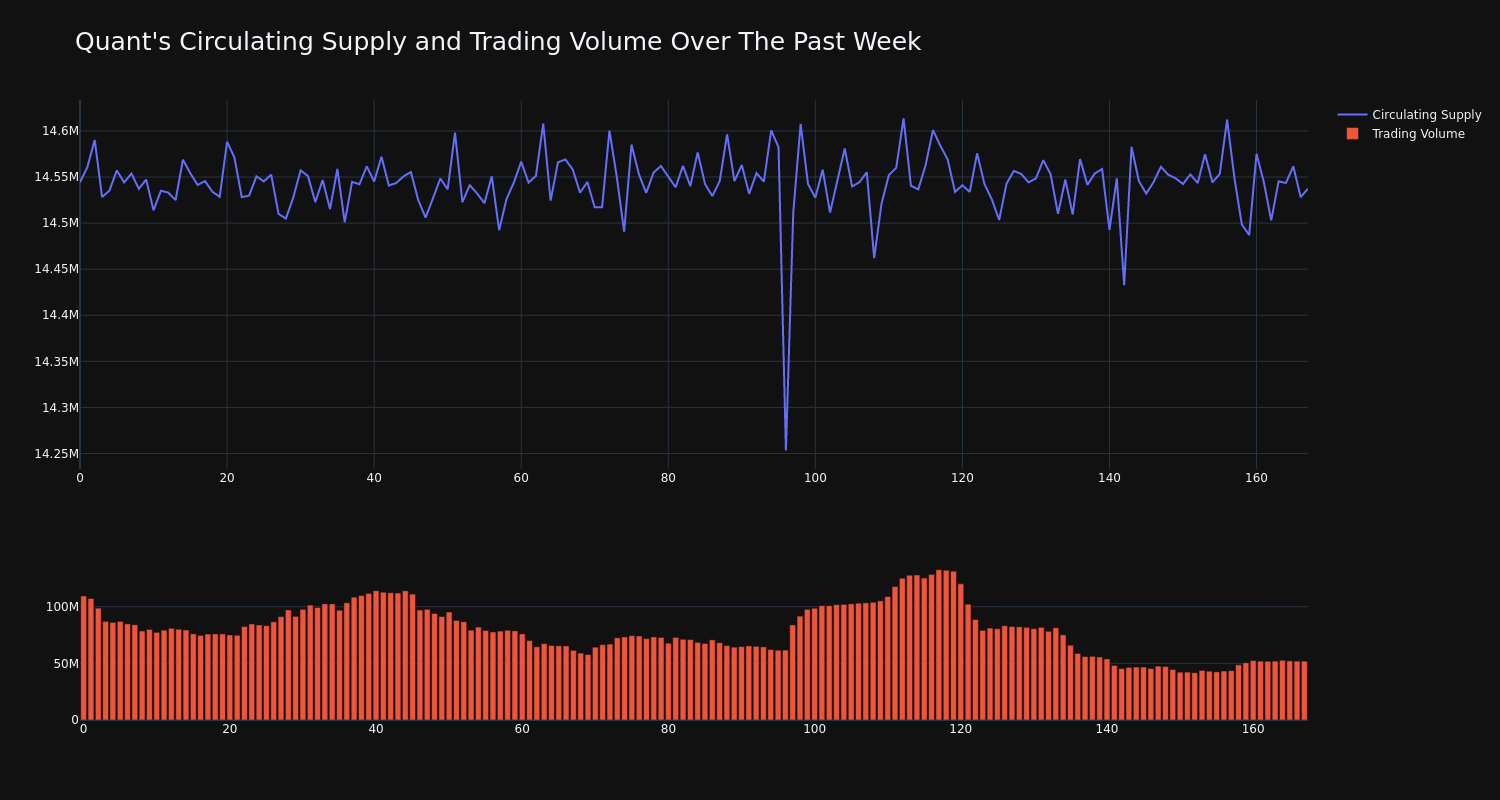
Task: Click the blue Circulating Supply legend line
Action: (1352, 115)
